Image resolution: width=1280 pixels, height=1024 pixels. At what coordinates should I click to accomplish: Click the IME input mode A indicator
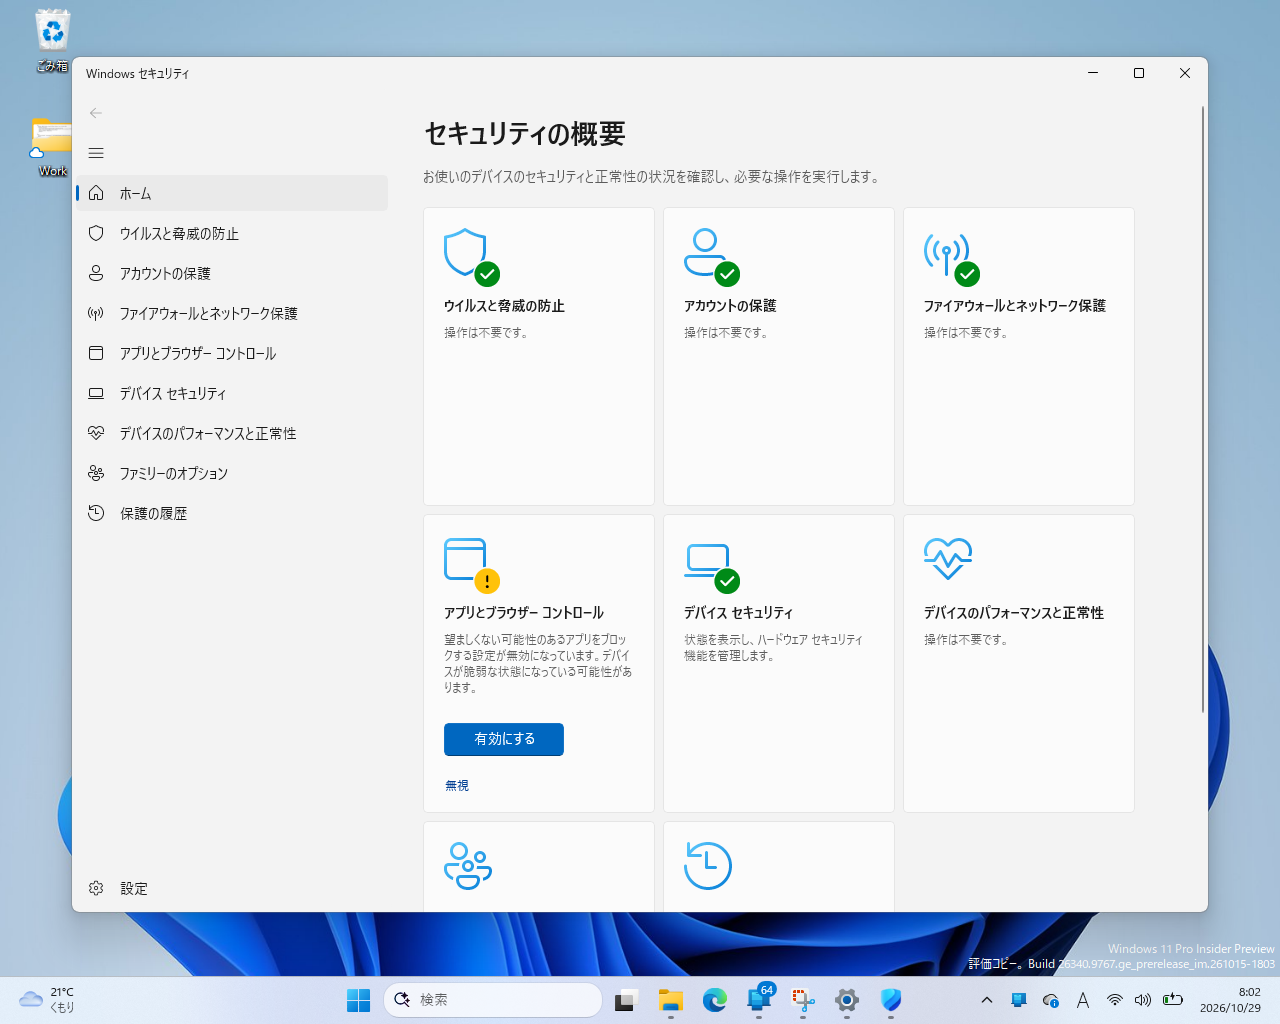[1083, 1000]
